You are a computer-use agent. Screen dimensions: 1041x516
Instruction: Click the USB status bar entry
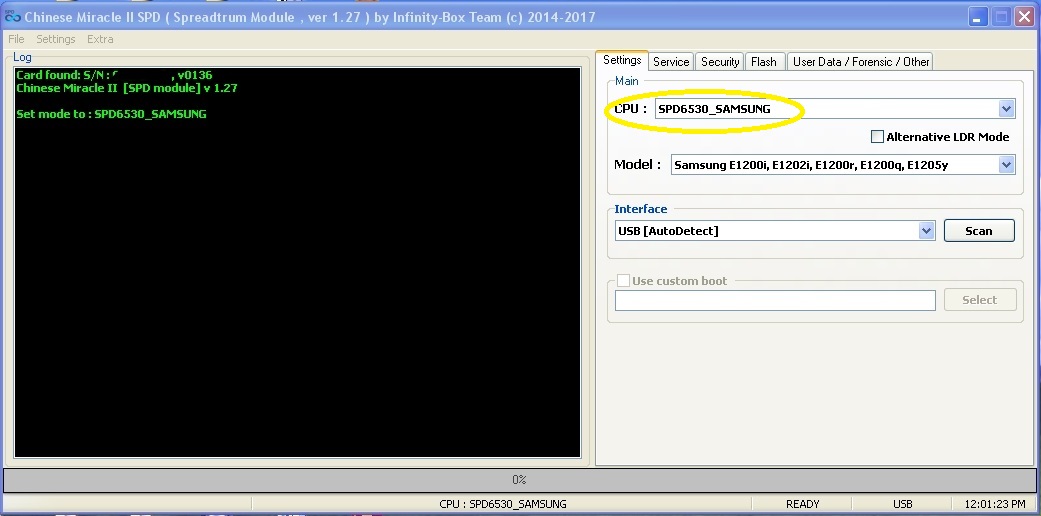coord(903,504)
